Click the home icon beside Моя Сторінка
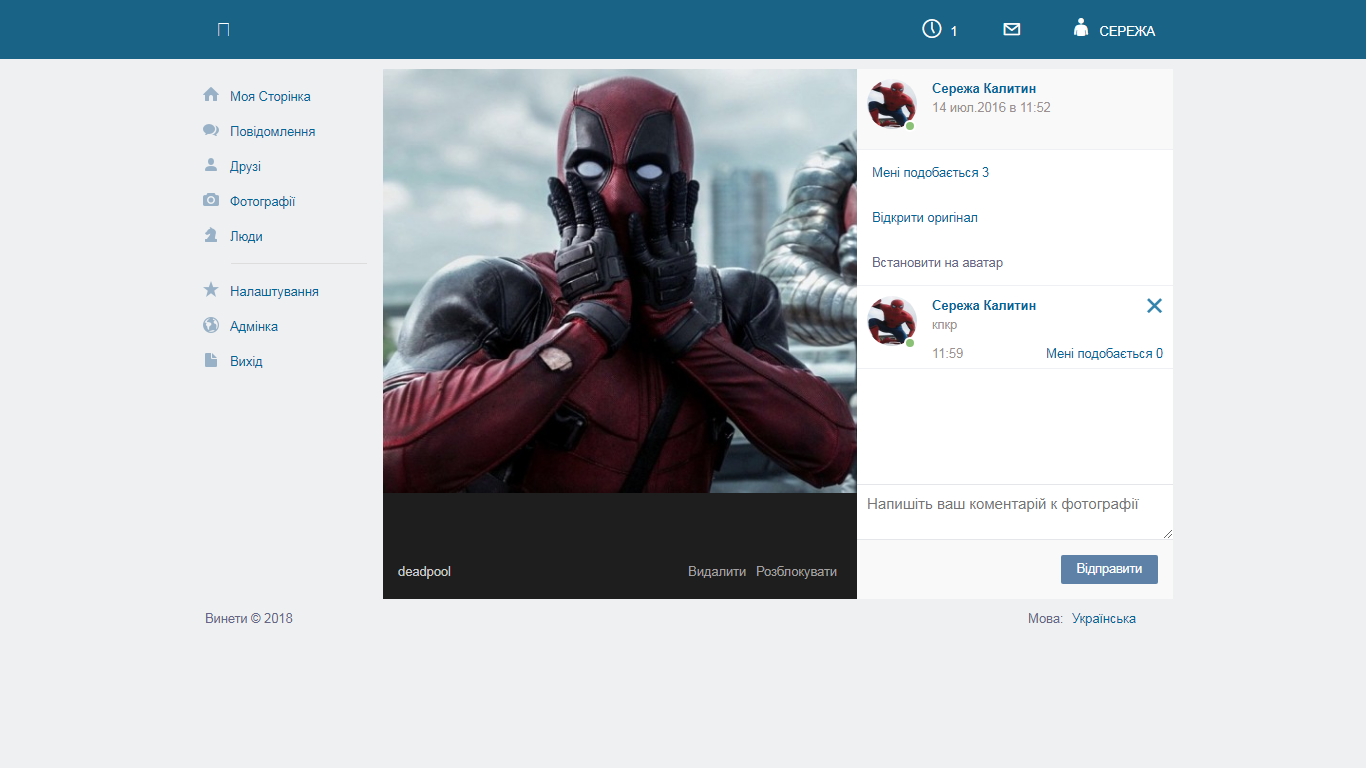Screen dimensions: 1366x768 211,95
